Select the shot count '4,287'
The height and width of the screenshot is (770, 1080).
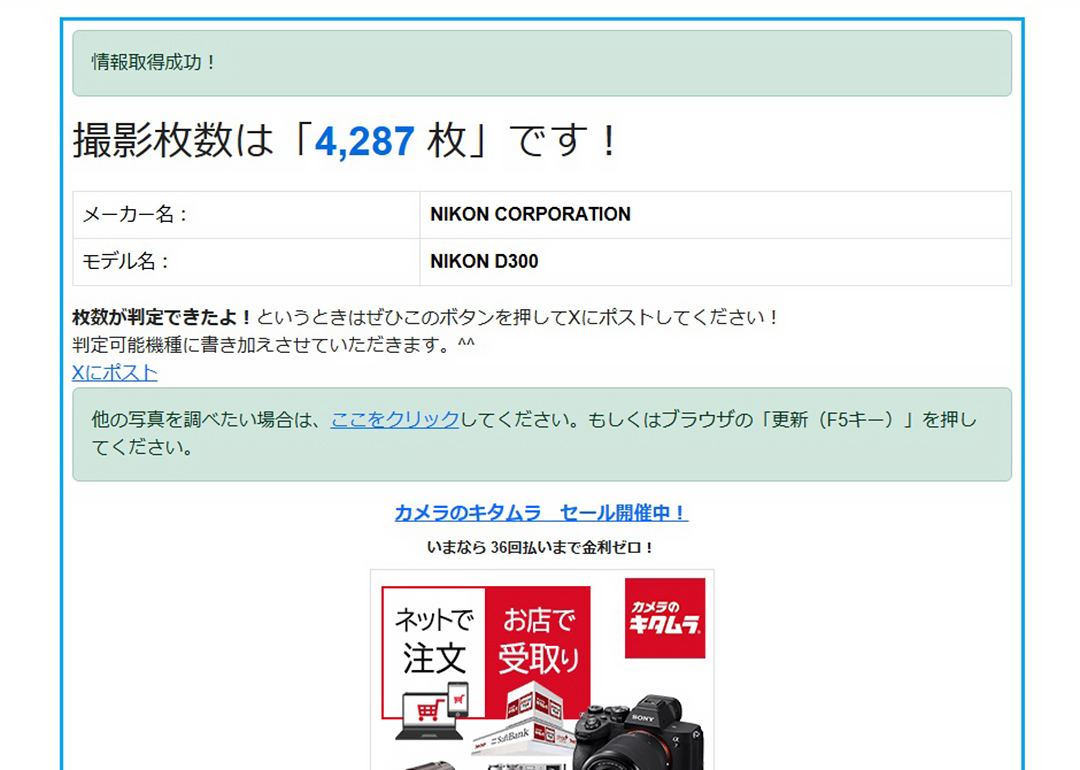364,141
